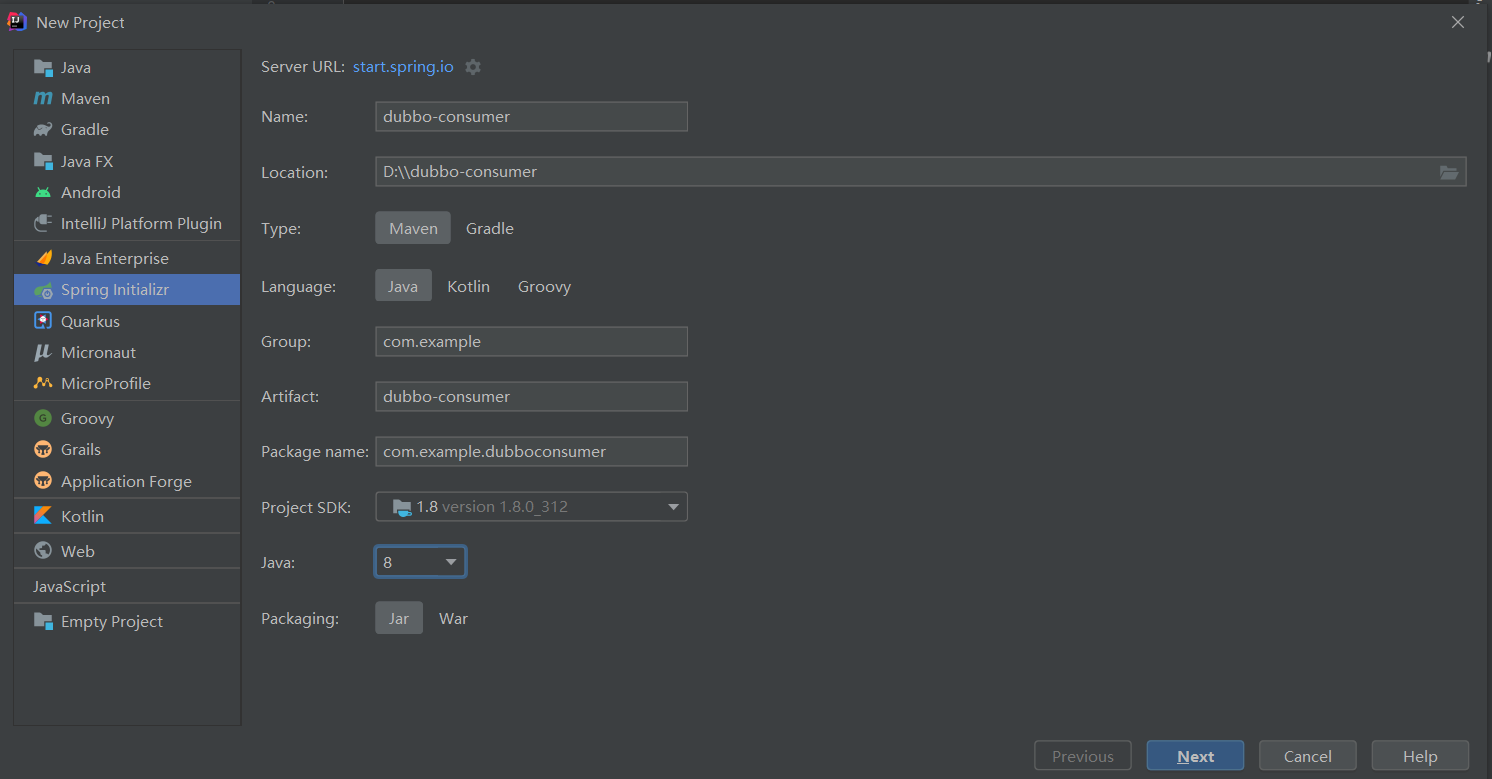Click the Artifact input field

tap(531, 396)
